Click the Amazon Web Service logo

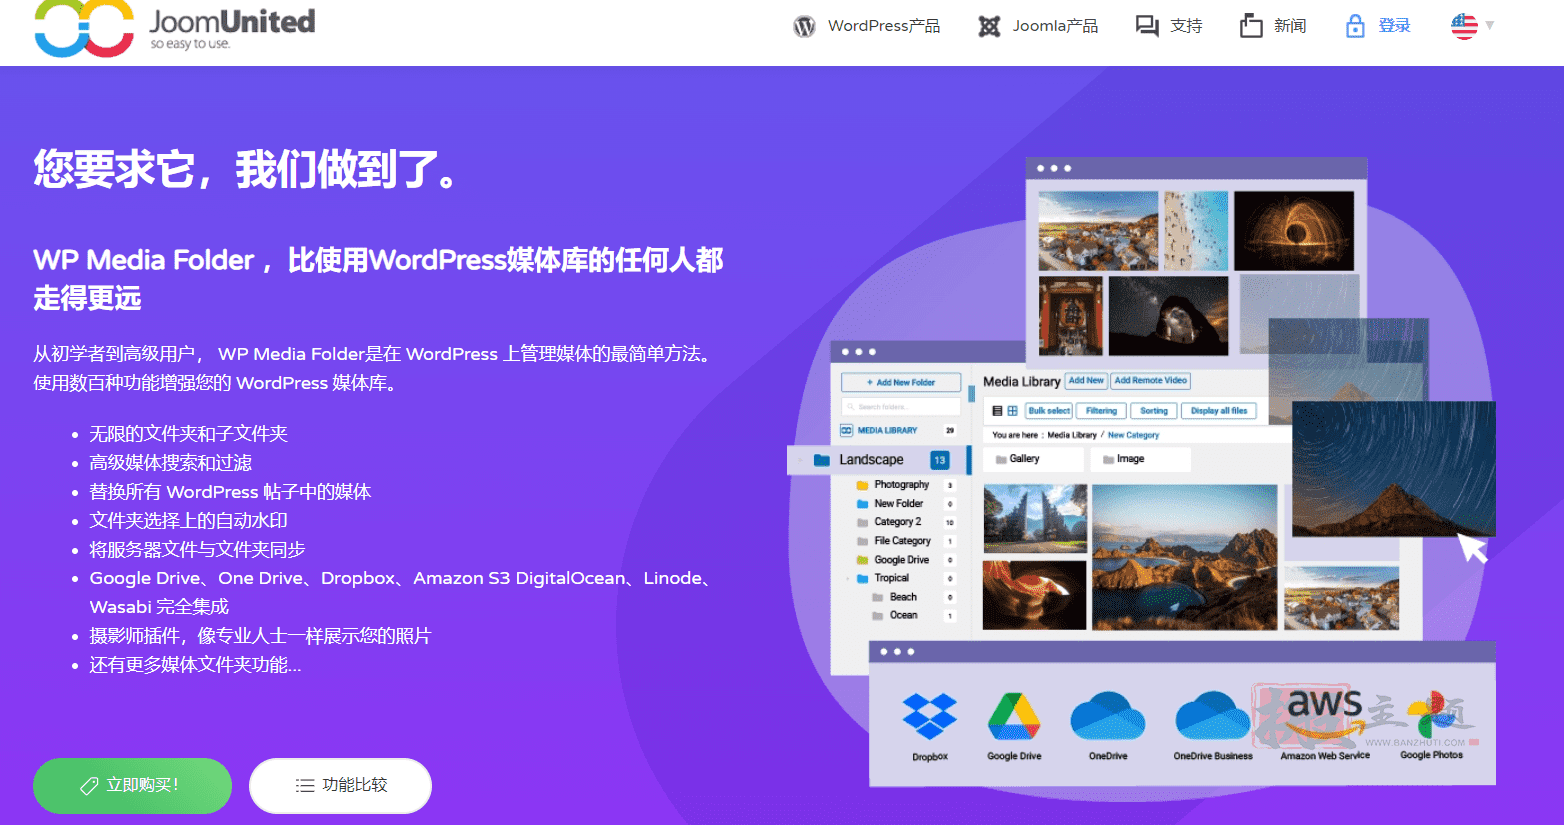(1324, 715)
